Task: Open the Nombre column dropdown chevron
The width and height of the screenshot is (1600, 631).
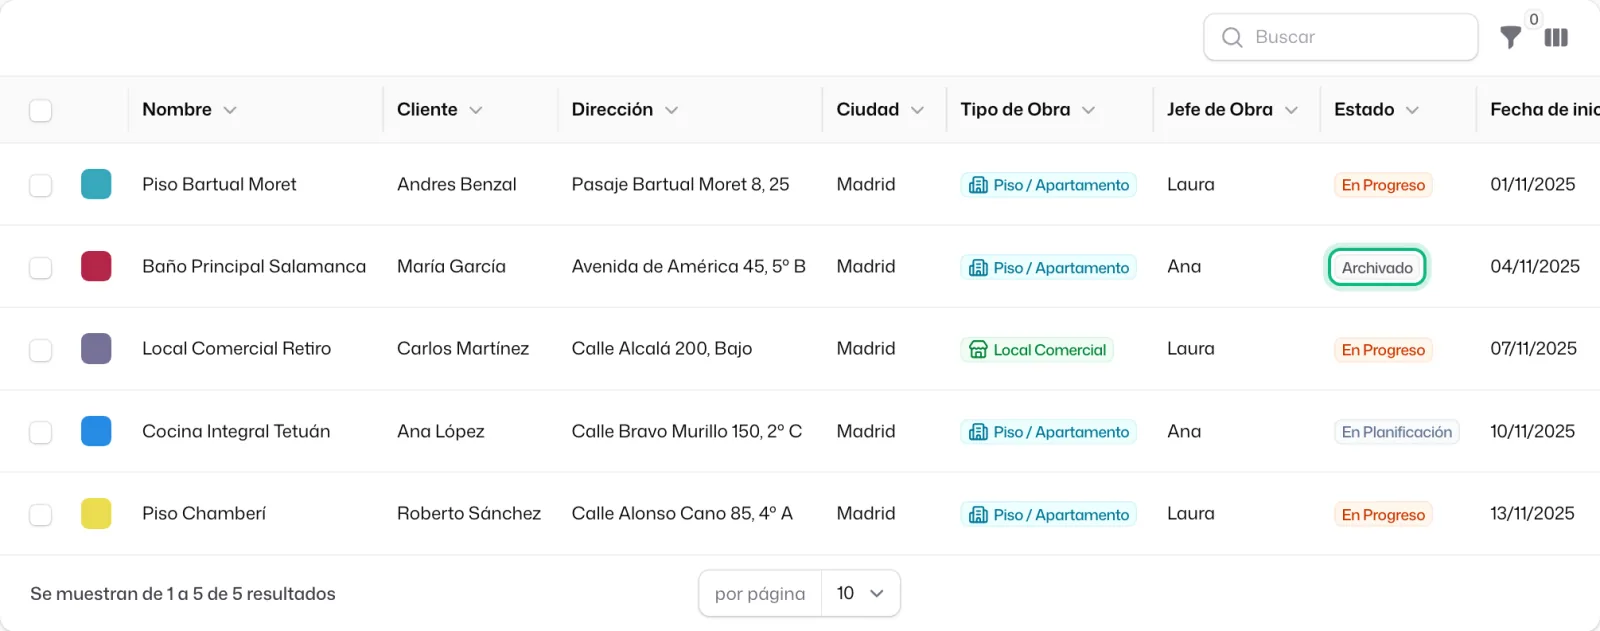Action: click(230, 110)
